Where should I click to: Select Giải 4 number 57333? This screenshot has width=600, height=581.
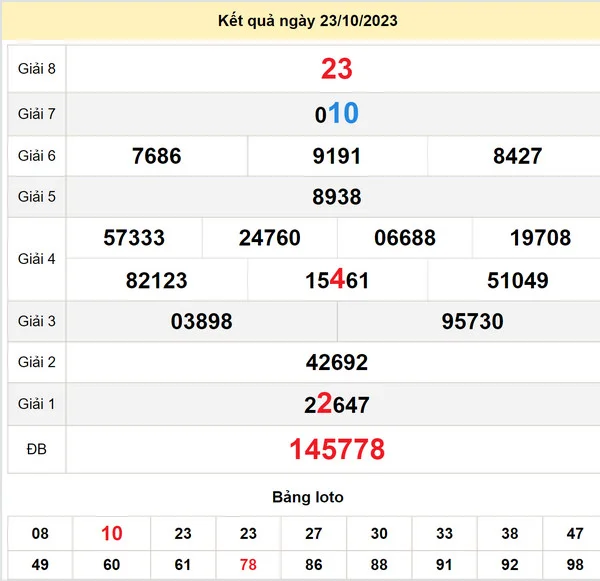(x=134, y=238)
